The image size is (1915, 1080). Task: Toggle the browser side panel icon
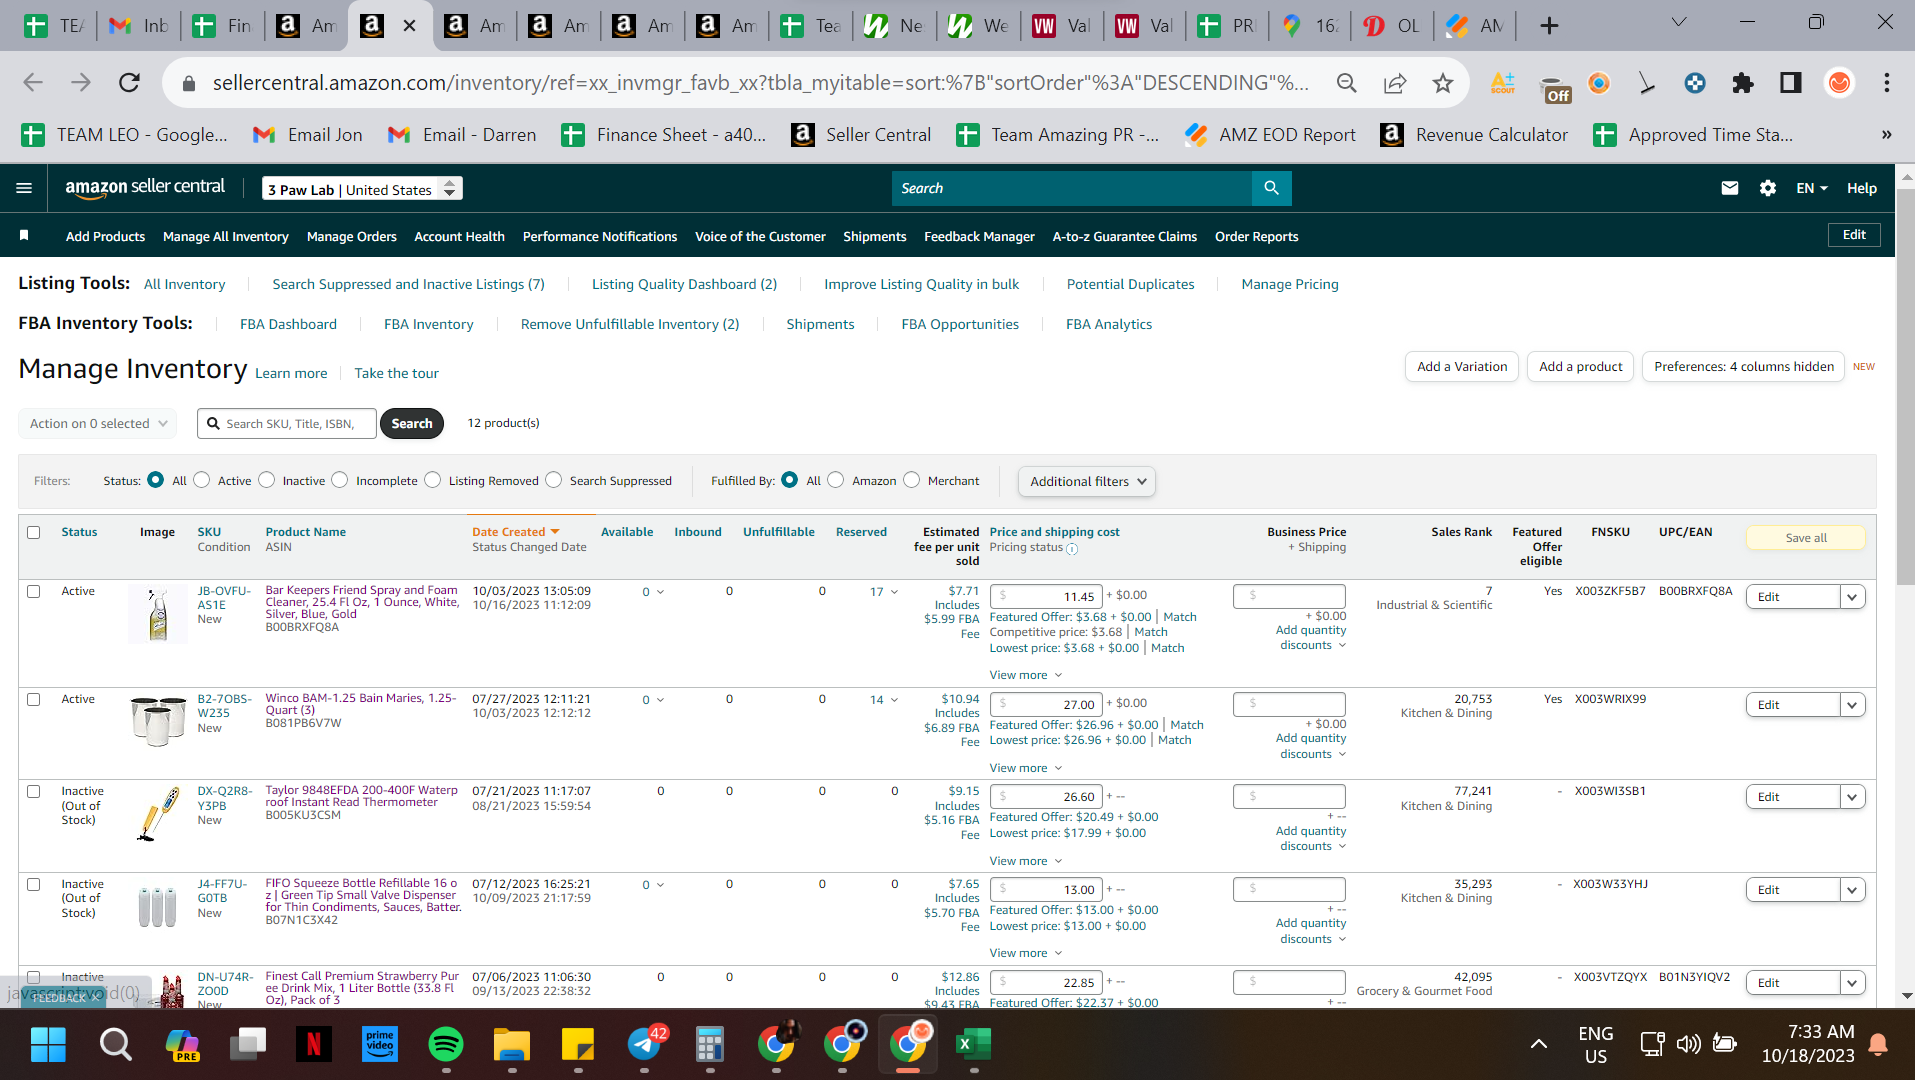[1791, 83]
